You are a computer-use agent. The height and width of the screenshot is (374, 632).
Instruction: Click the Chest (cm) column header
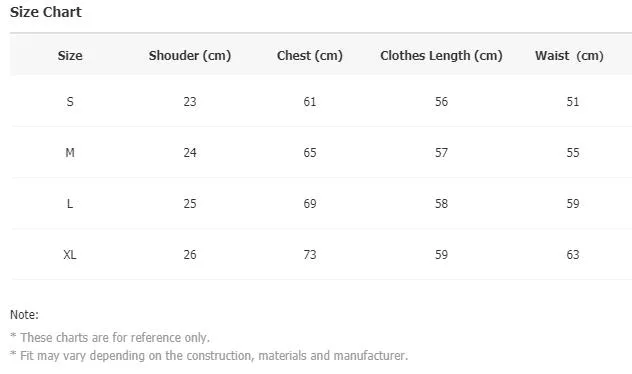click(x=310, y=55)
